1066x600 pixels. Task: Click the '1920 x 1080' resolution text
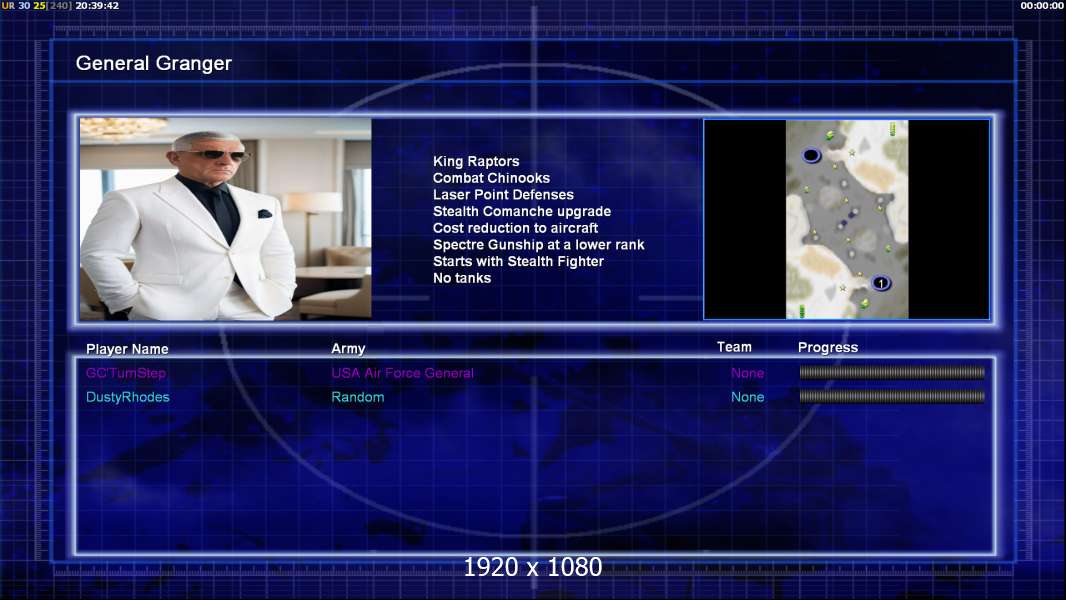pyautogui.click(x=532, y=567)
